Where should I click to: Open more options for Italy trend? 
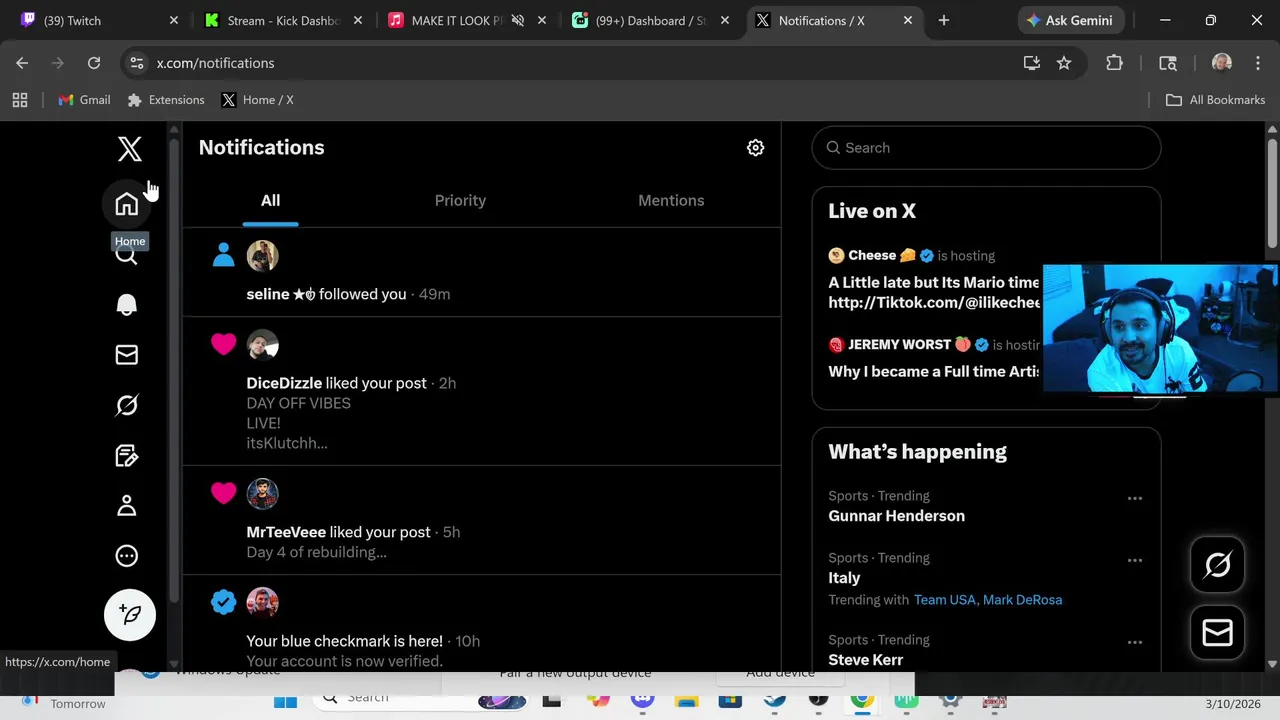tap(1135, 560)
